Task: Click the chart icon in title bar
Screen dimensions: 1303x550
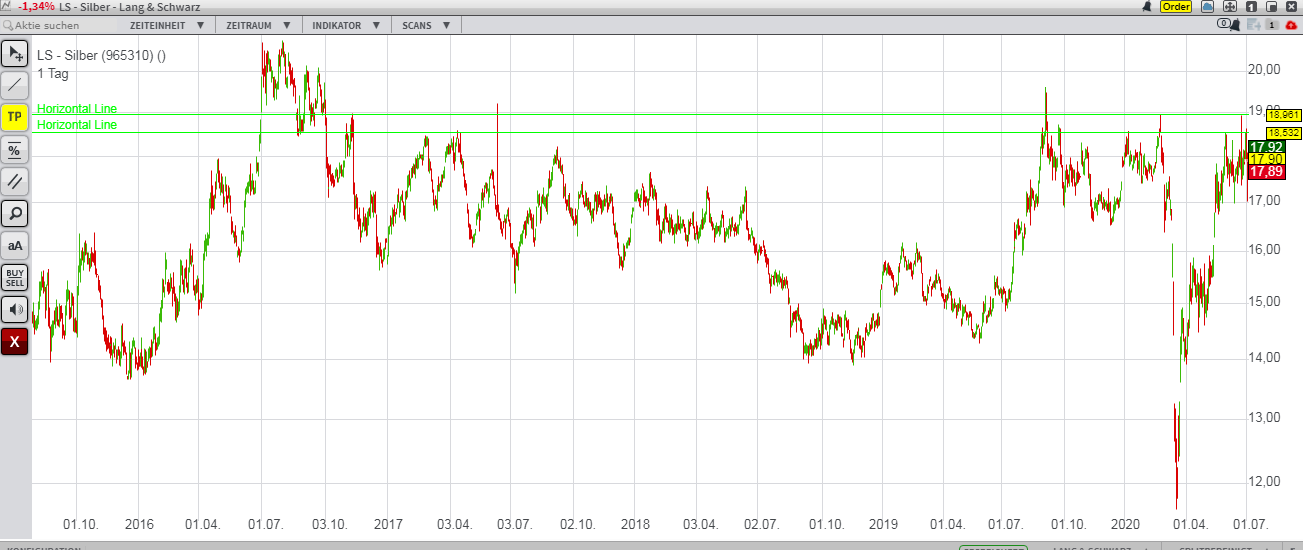Action: [8, 6]
